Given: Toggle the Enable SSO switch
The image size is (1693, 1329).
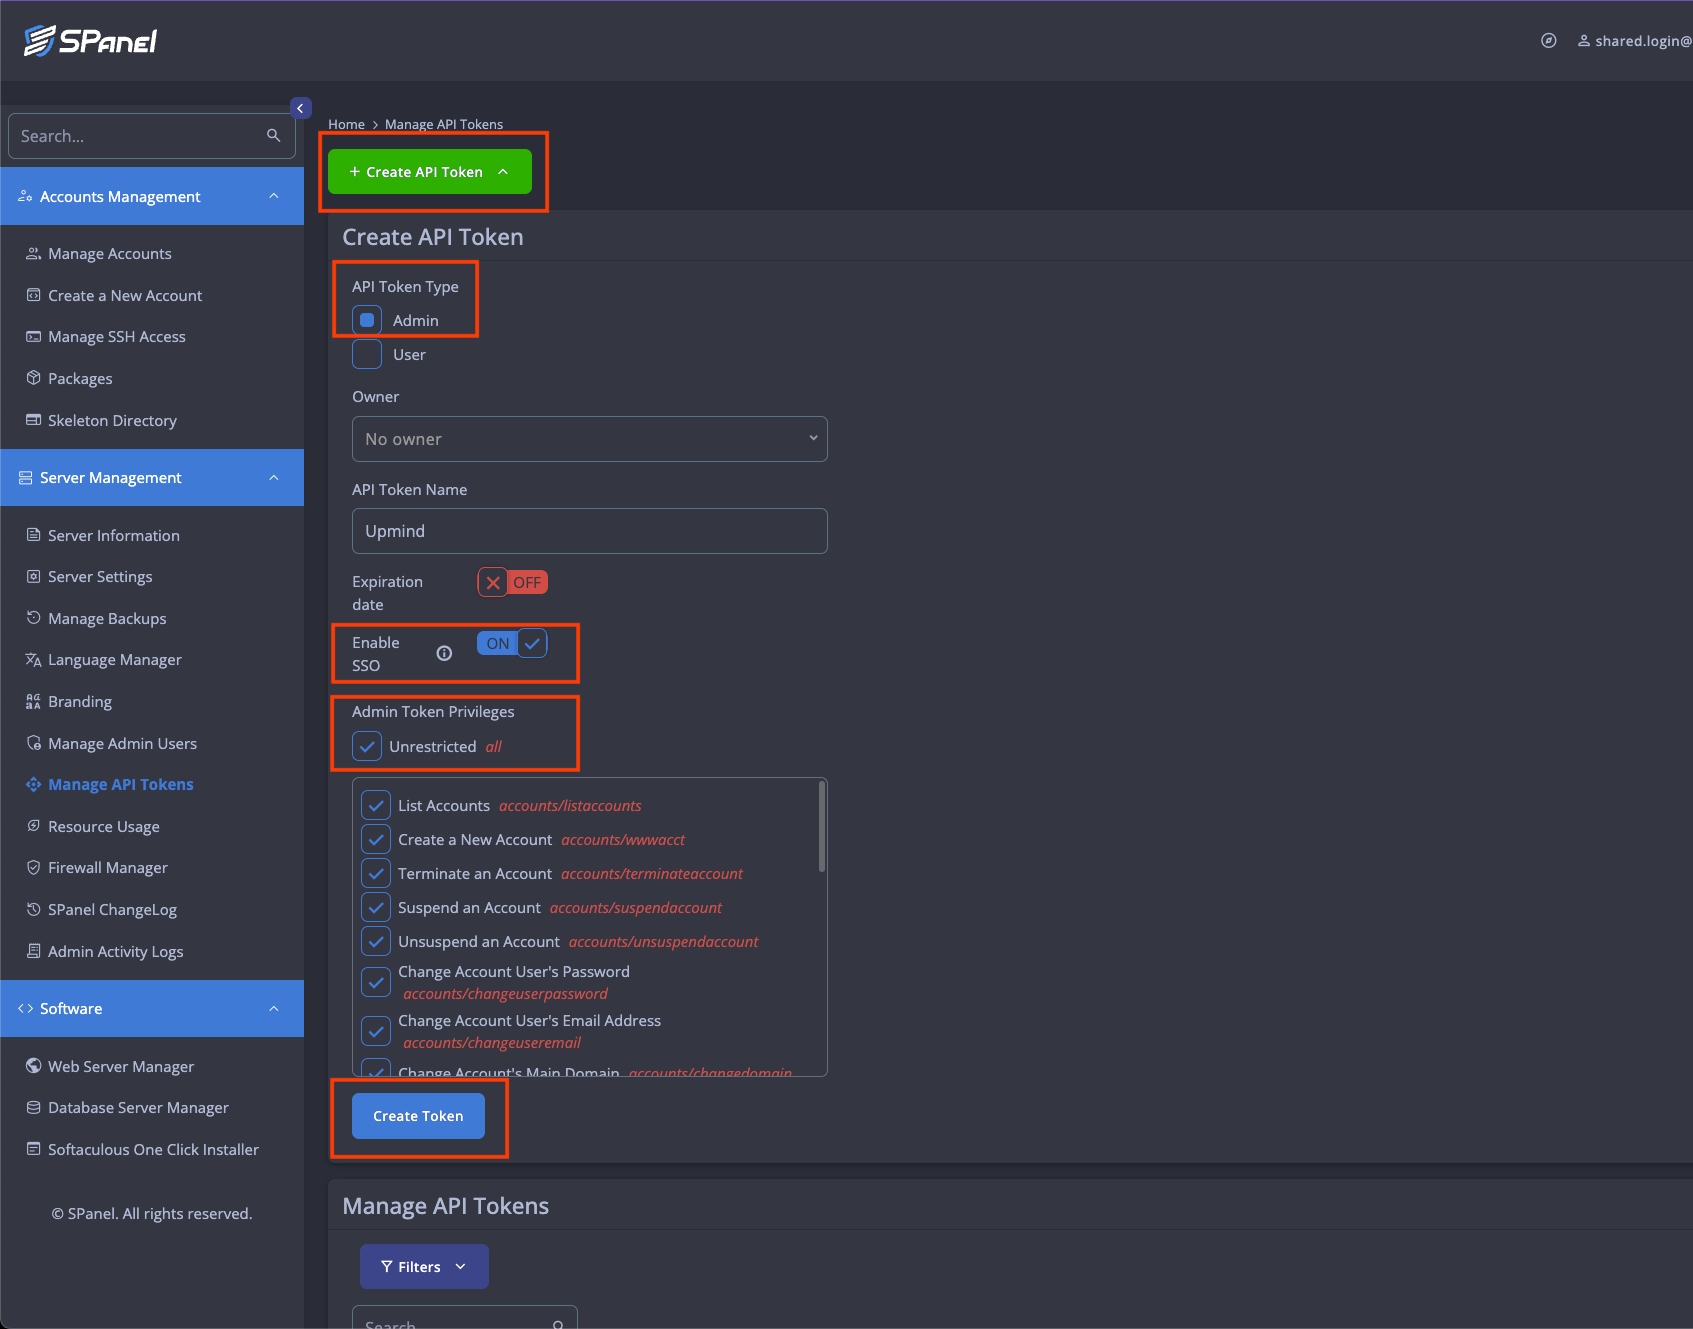Looking at the screenshot, I should (x=512, y=643).
